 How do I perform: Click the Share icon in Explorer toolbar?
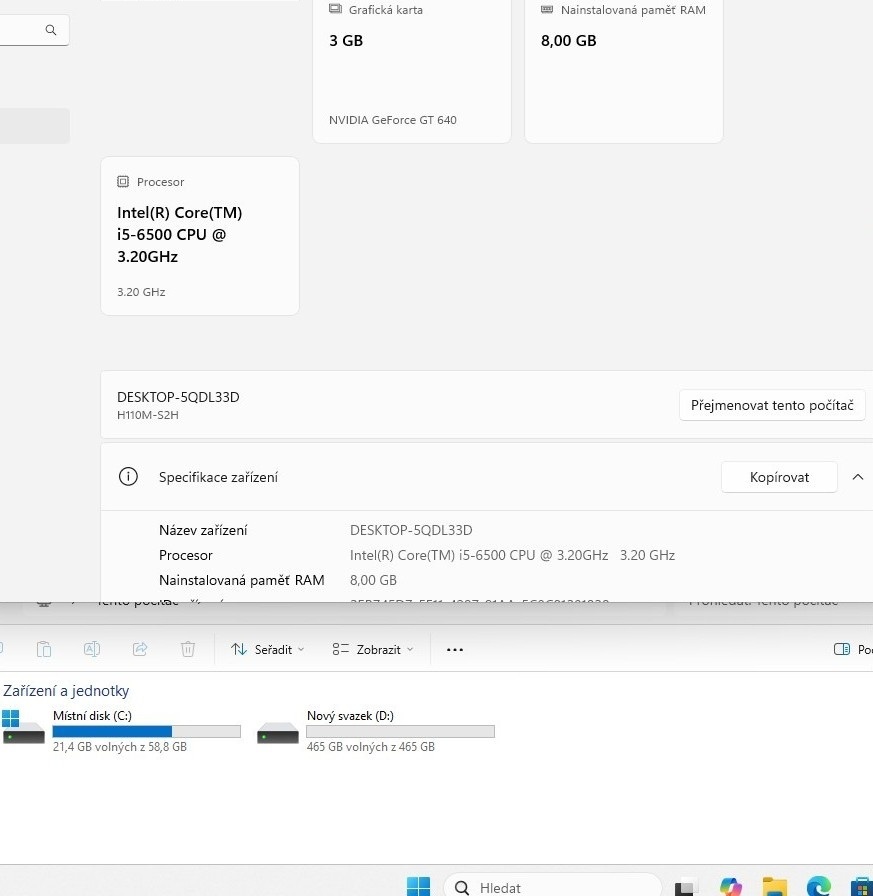click(140, 649)
